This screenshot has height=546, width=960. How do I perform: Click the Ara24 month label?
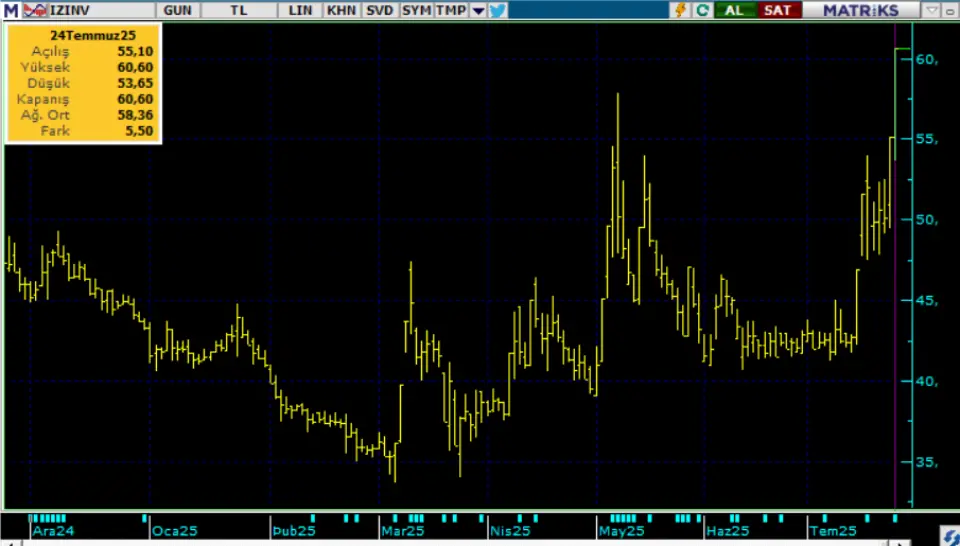53,531
